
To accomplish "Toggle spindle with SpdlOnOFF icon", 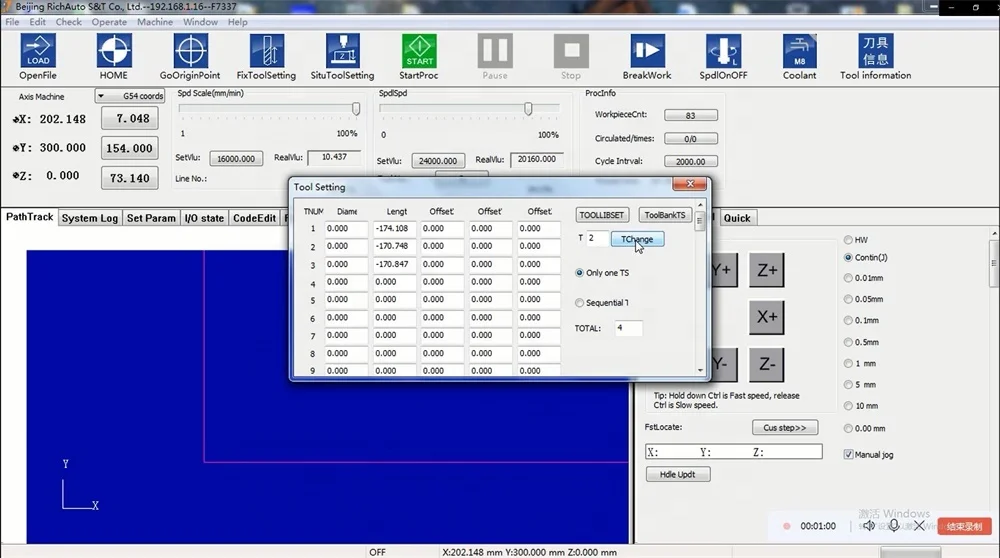I will click(723, 50).
